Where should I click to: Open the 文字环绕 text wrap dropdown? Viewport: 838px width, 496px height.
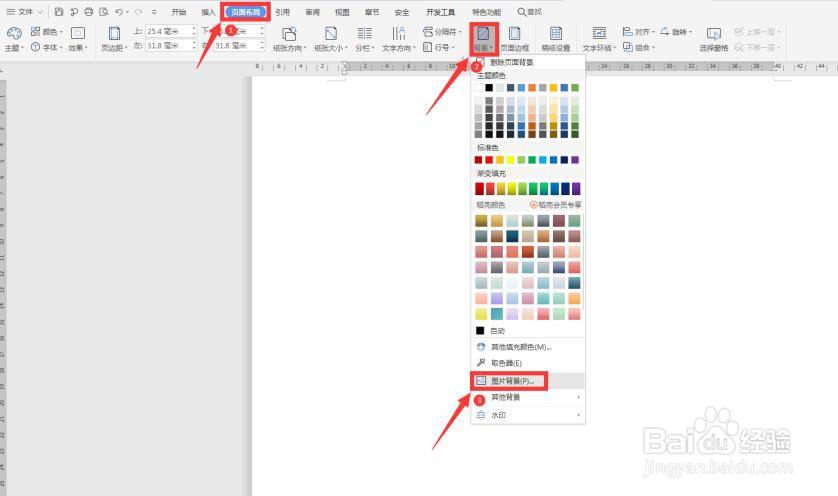point(599,40)
